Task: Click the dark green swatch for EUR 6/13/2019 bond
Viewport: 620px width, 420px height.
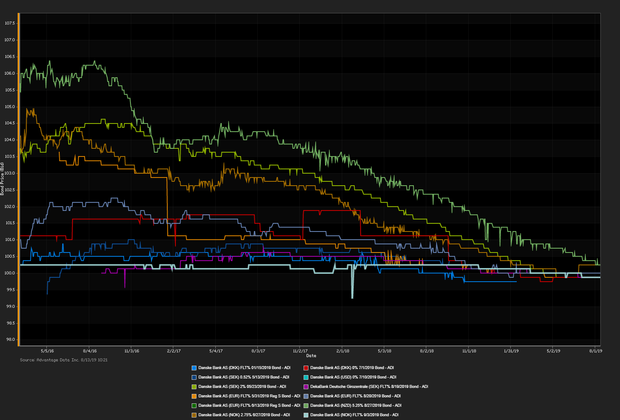Action: pyautogui.click(x=194, y=405)
